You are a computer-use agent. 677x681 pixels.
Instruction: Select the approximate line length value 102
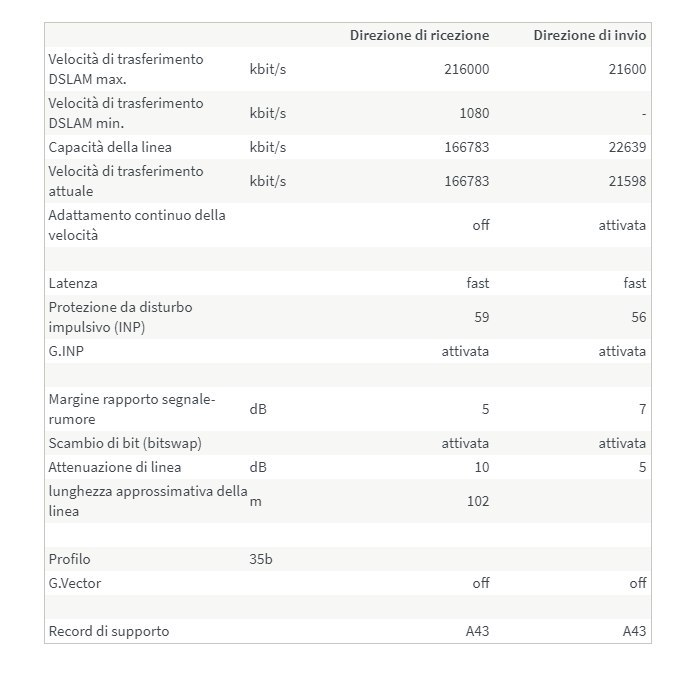[x=478, y=501]
